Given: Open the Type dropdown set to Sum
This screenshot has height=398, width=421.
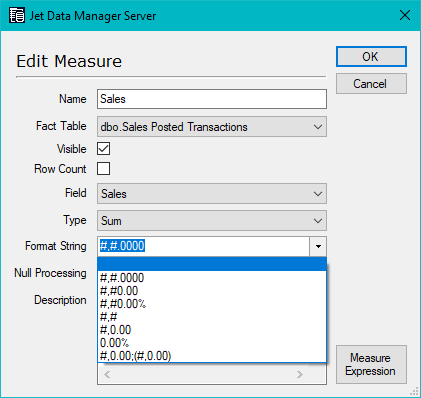Looking at the screenshot, I should tap(212, 220).
